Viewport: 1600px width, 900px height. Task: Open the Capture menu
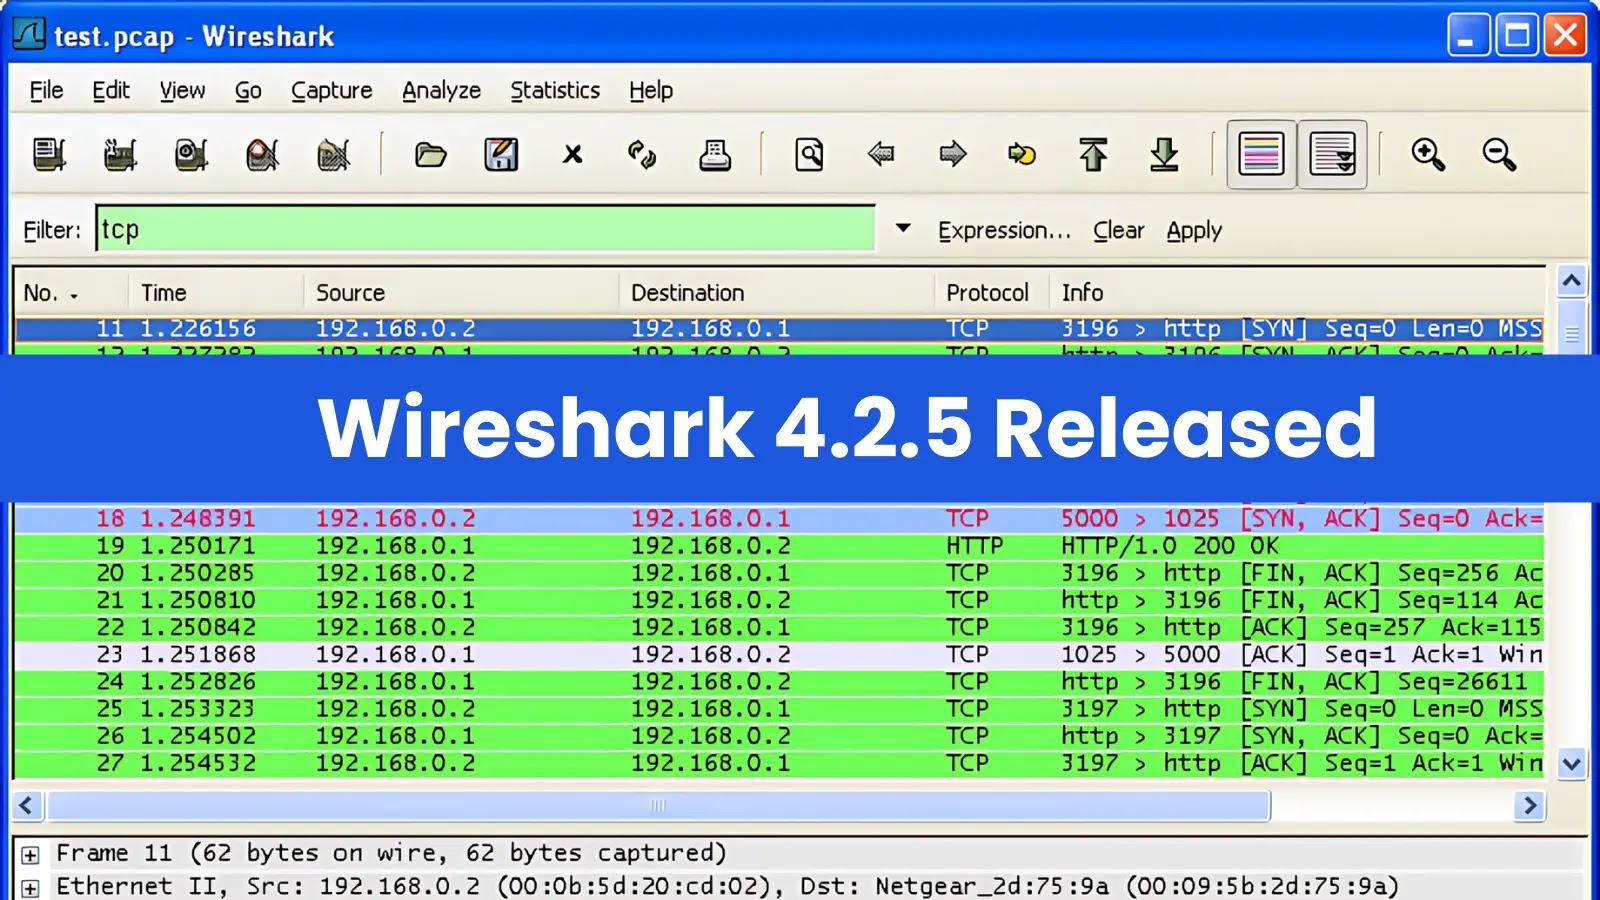332,90
